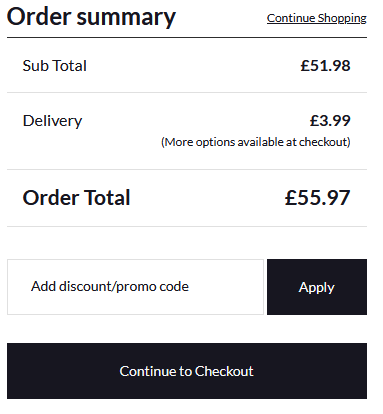Click the £3.99 delivery charge
The image size is (383, 414).
[330, 121]
